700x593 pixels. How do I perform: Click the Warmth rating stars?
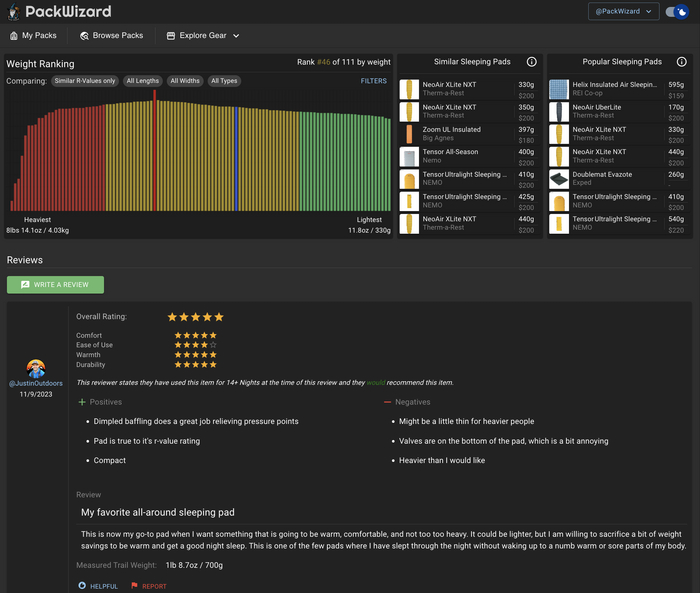(x=196, y=355)
